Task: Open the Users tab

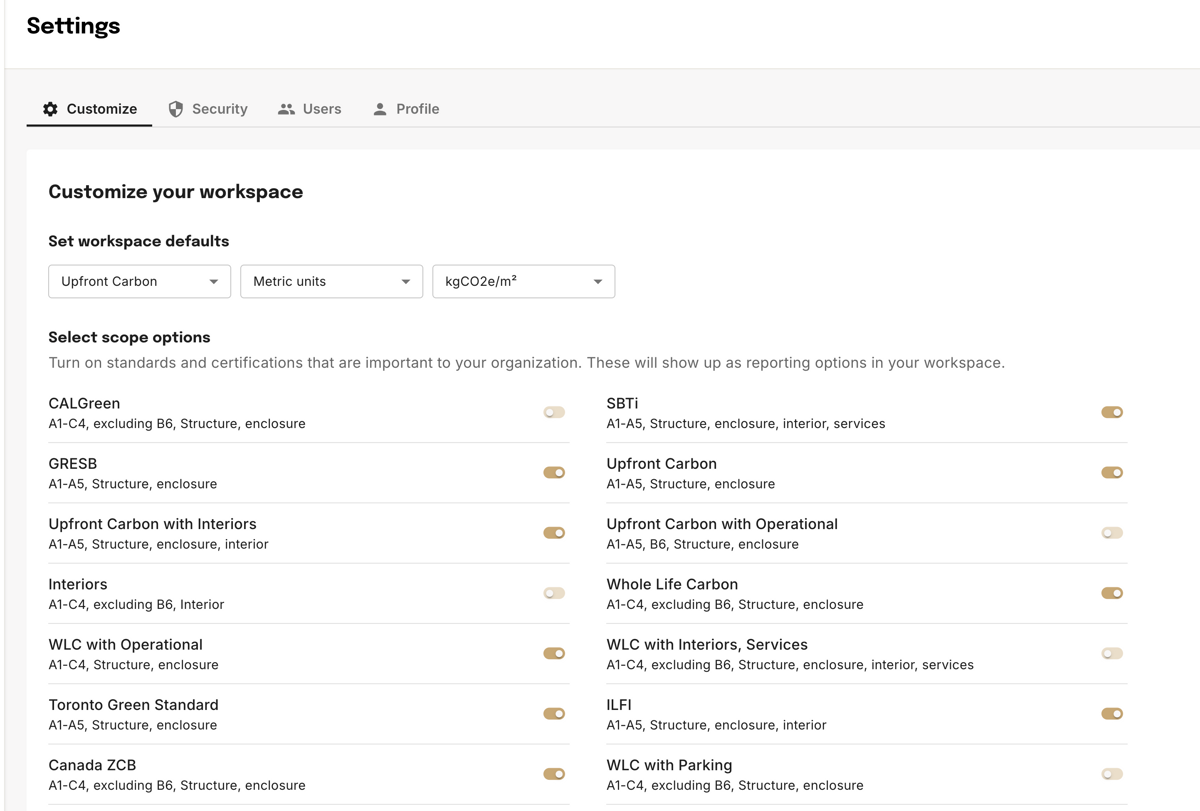Action: [310, 109]
